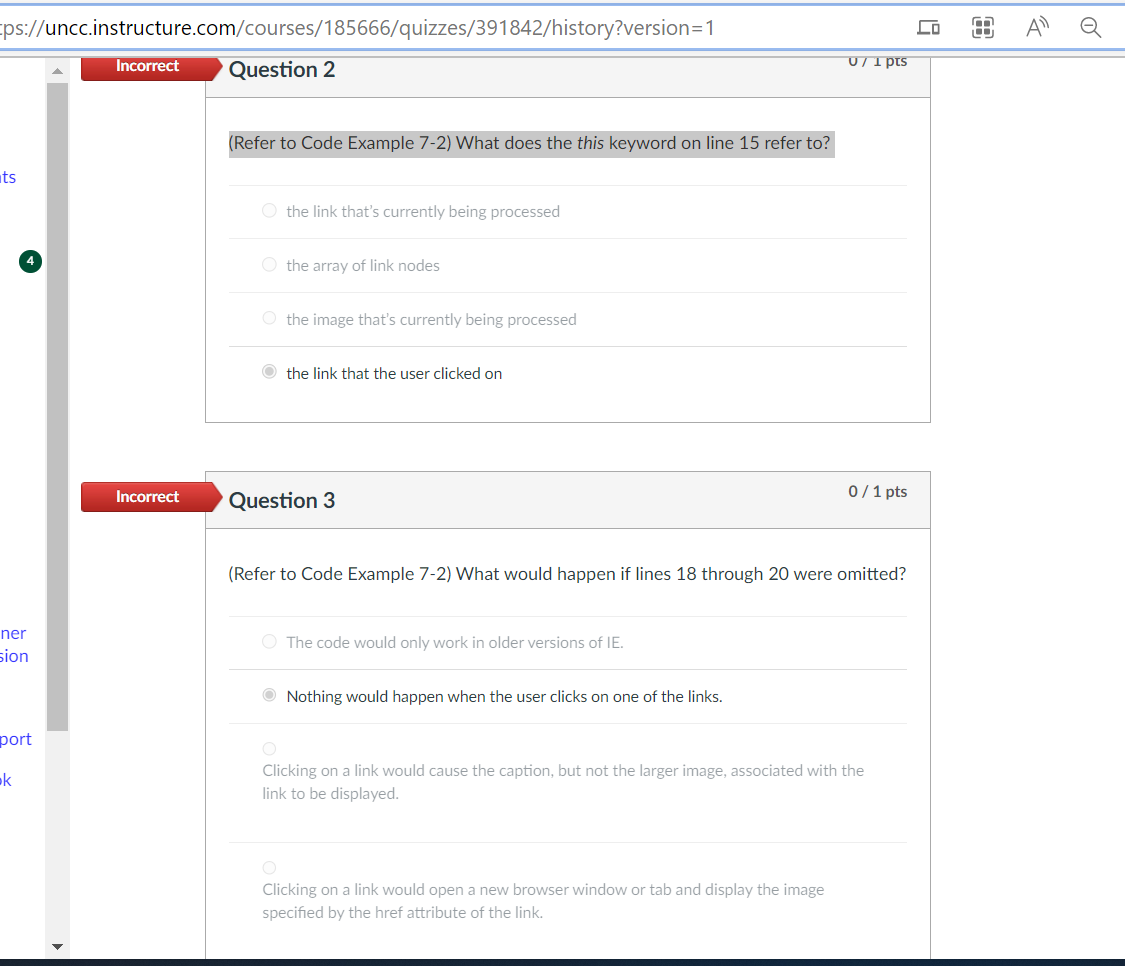Open the sidebar link ending in port
The height and width of the screenshot is (966, 1125).
point(15,739)
